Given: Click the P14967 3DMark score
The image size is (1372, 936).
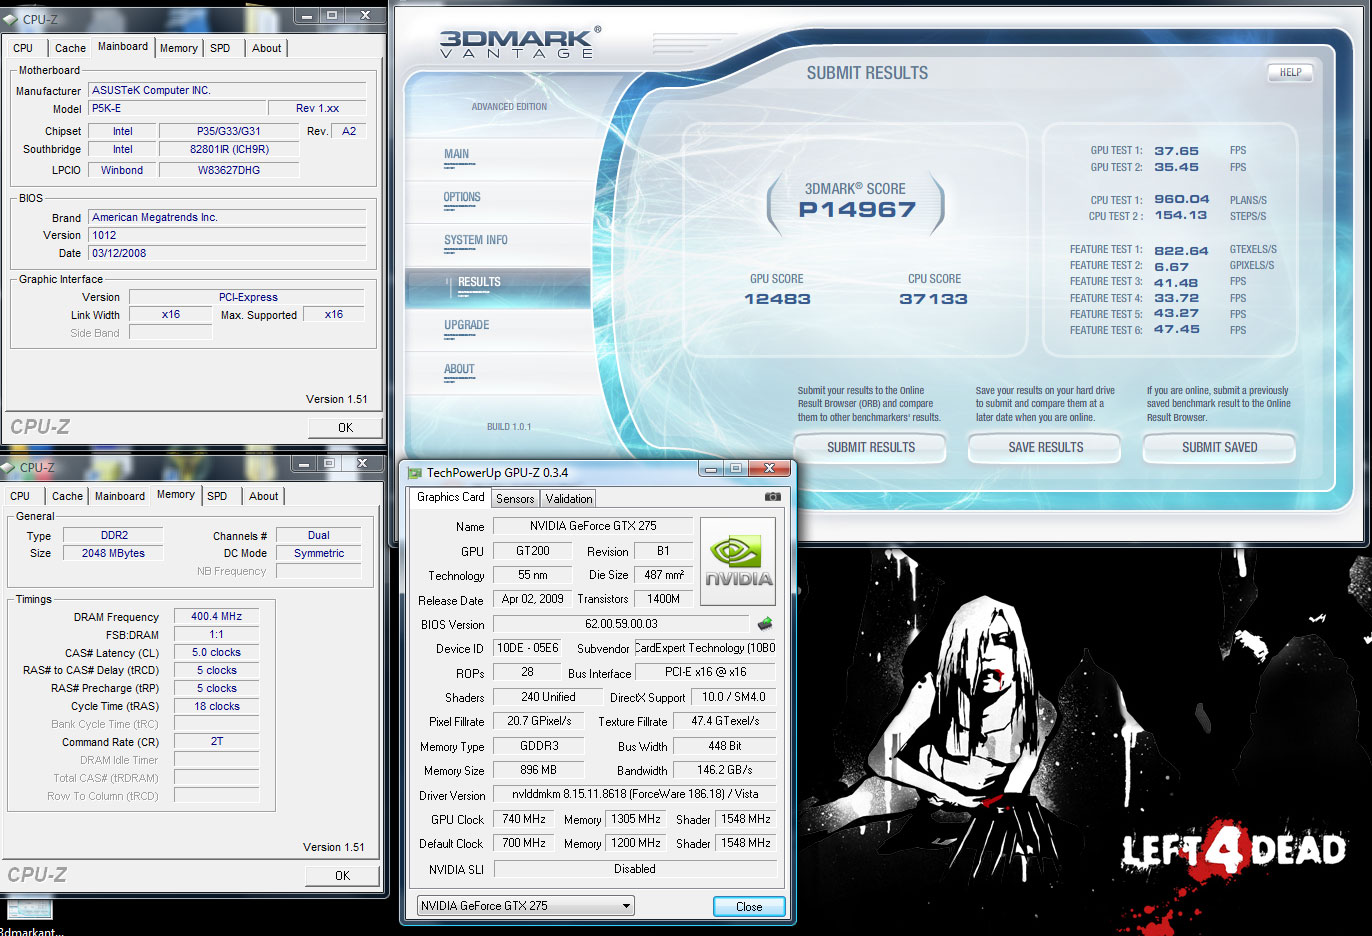Looking at the screenshot, I should coord(857,210).
